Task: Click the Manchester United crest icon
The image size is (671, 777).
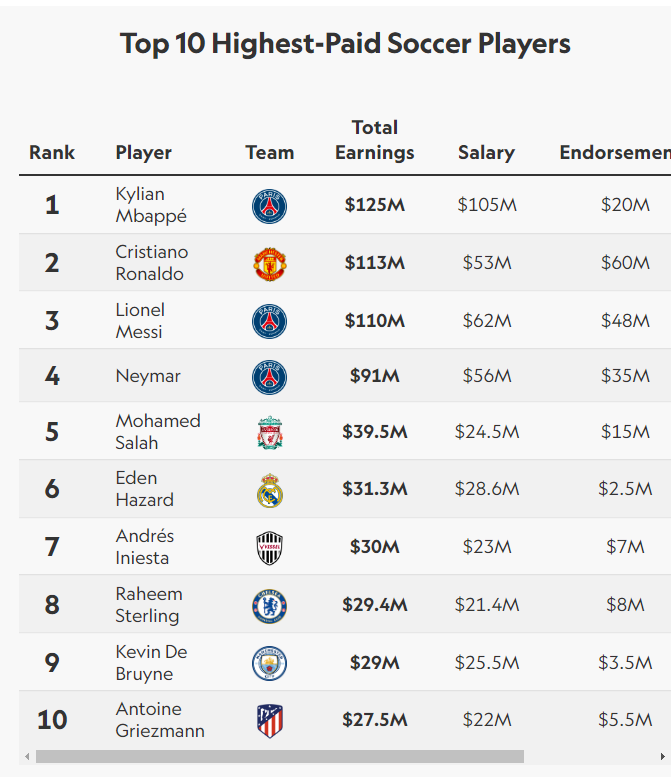Action: pos(269,263)
